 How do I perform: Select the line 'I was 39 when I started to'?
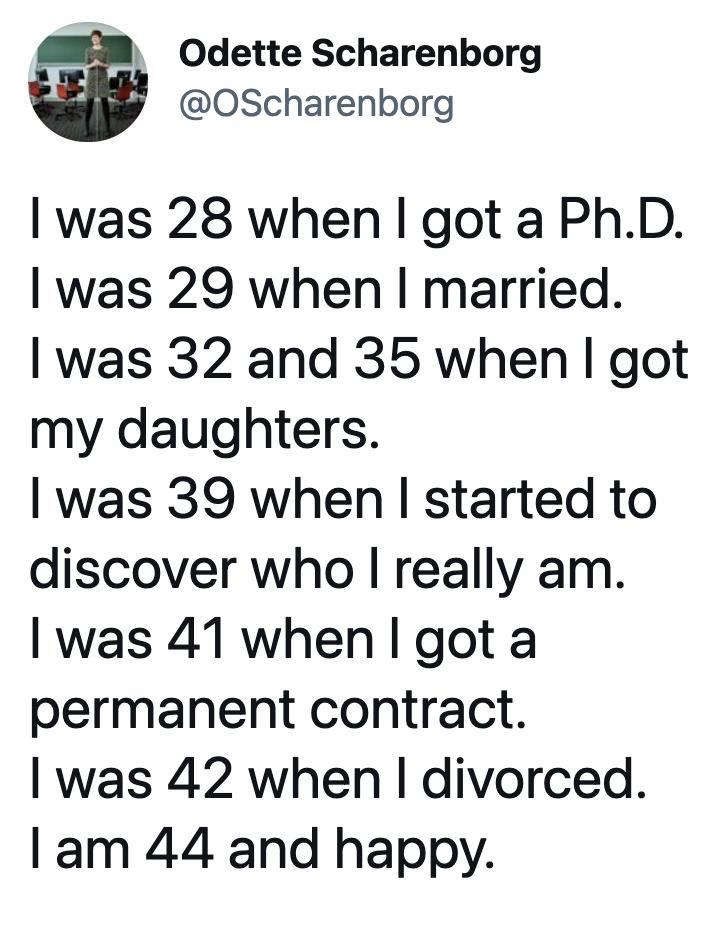(344, 501)
